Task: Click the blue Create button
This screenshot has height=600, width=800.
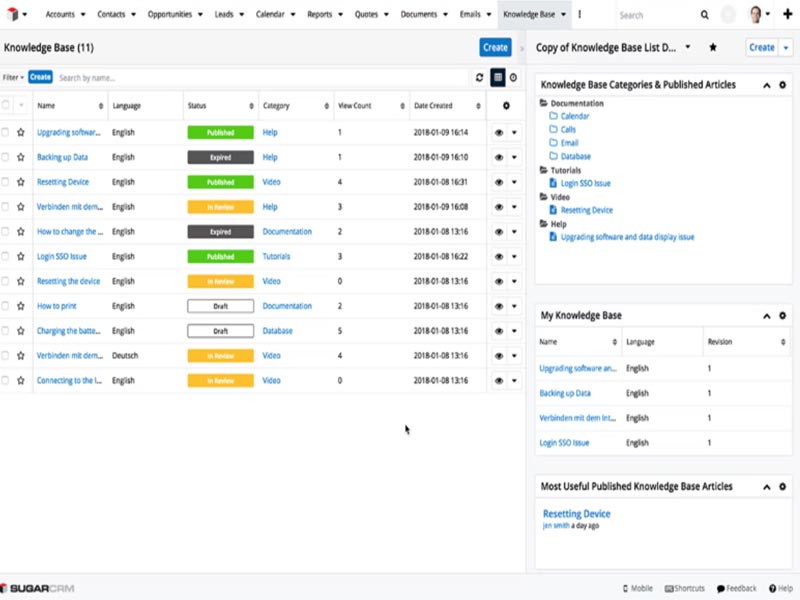Action: coord(496,47)
